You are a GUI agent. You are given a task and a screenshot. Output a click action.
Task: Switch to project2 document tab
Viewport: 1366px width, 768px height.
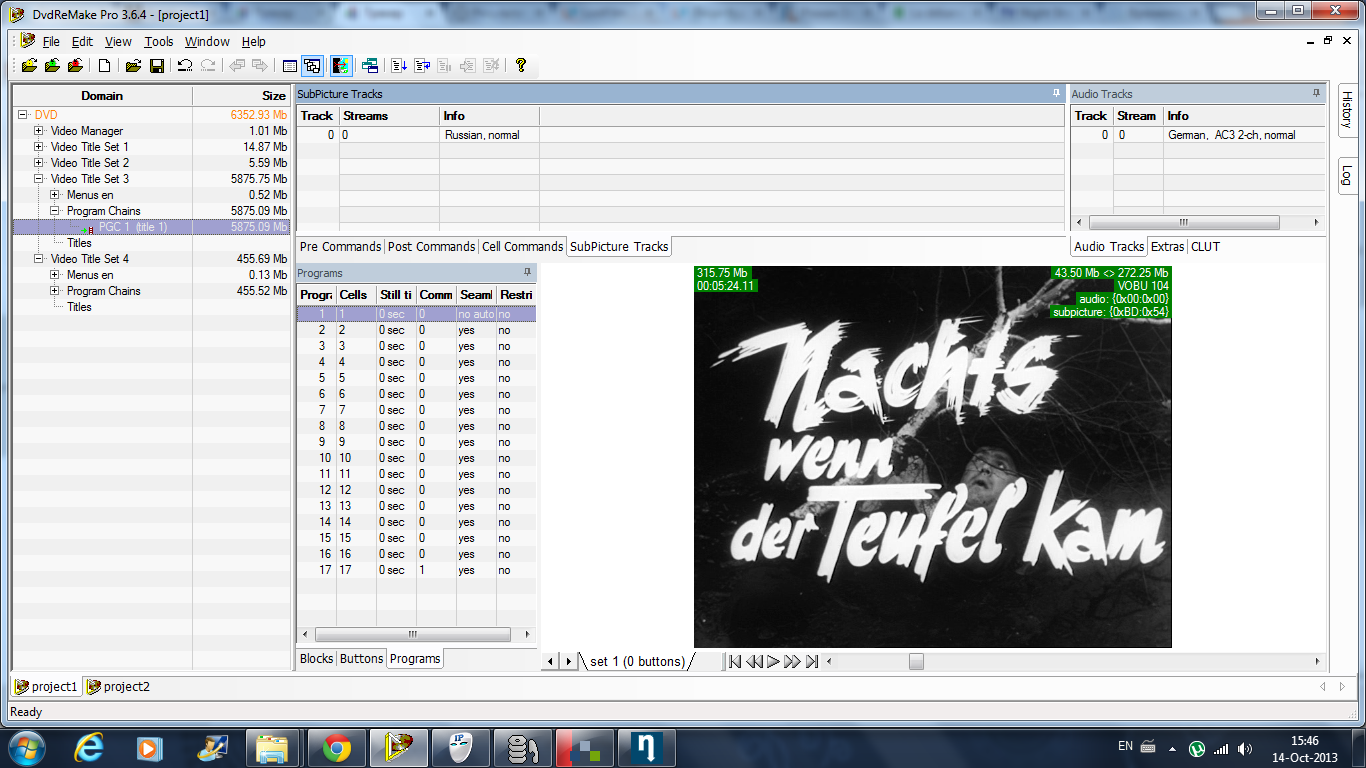tap(118, 687)
